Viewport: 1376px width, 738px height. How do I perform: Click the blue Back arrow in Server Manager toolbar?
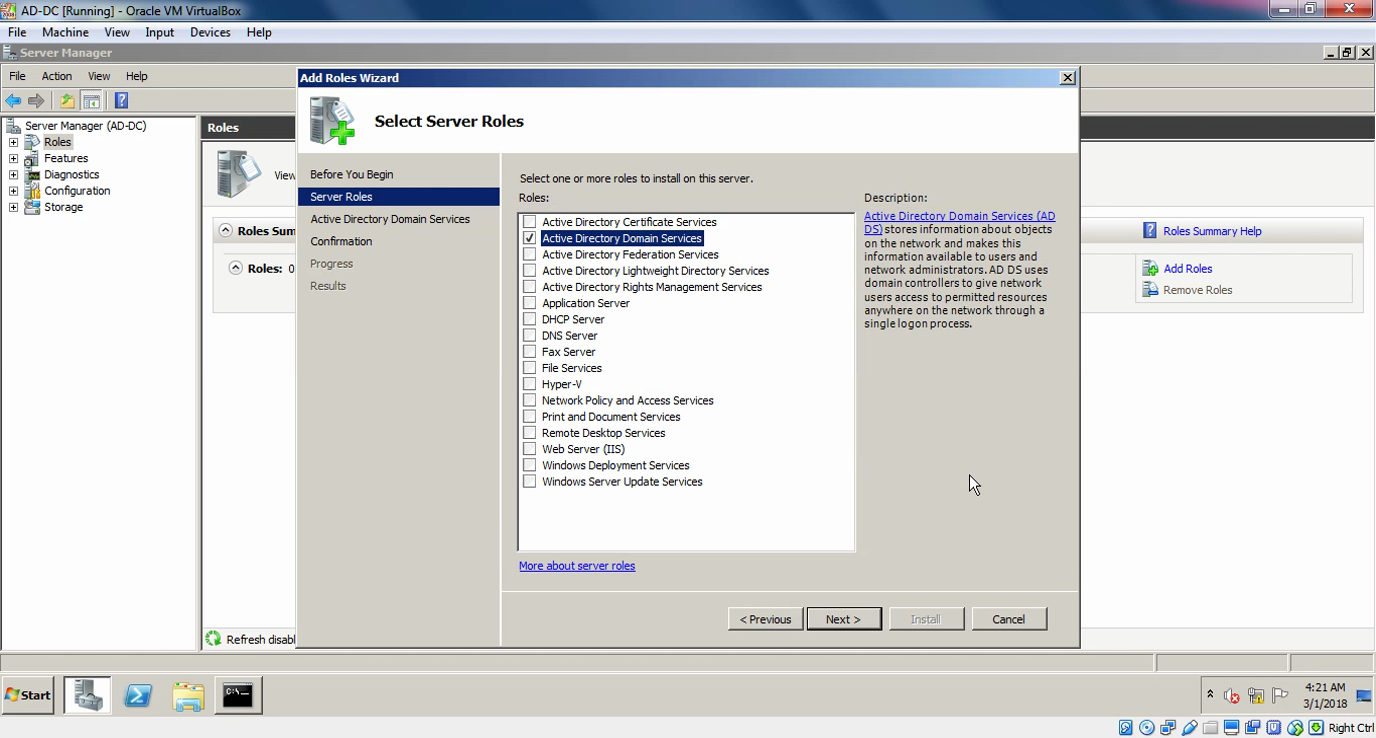(x=13, y=101)
